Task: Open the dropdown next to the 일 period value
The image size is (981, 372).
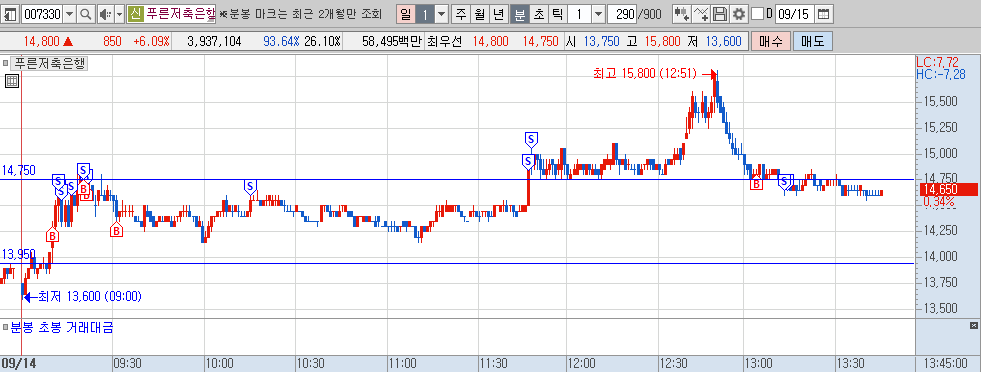Action: coord(442,14)
